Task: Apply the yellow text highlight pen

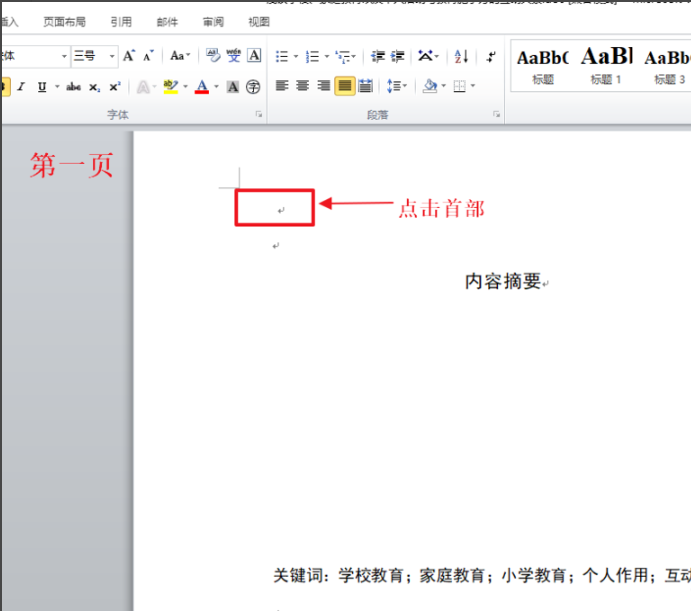Action: [171, 86]
